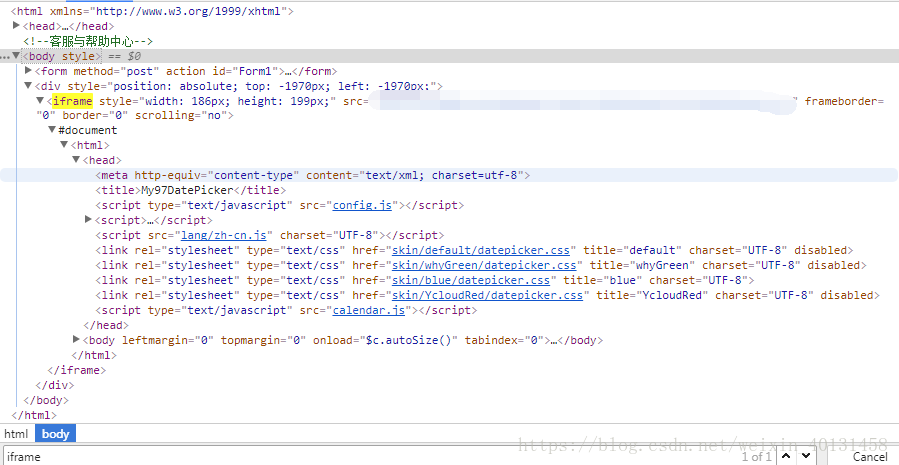Select the green HTML comment line
The width and height of the screenshot is (899, 465).
(88, 41)
